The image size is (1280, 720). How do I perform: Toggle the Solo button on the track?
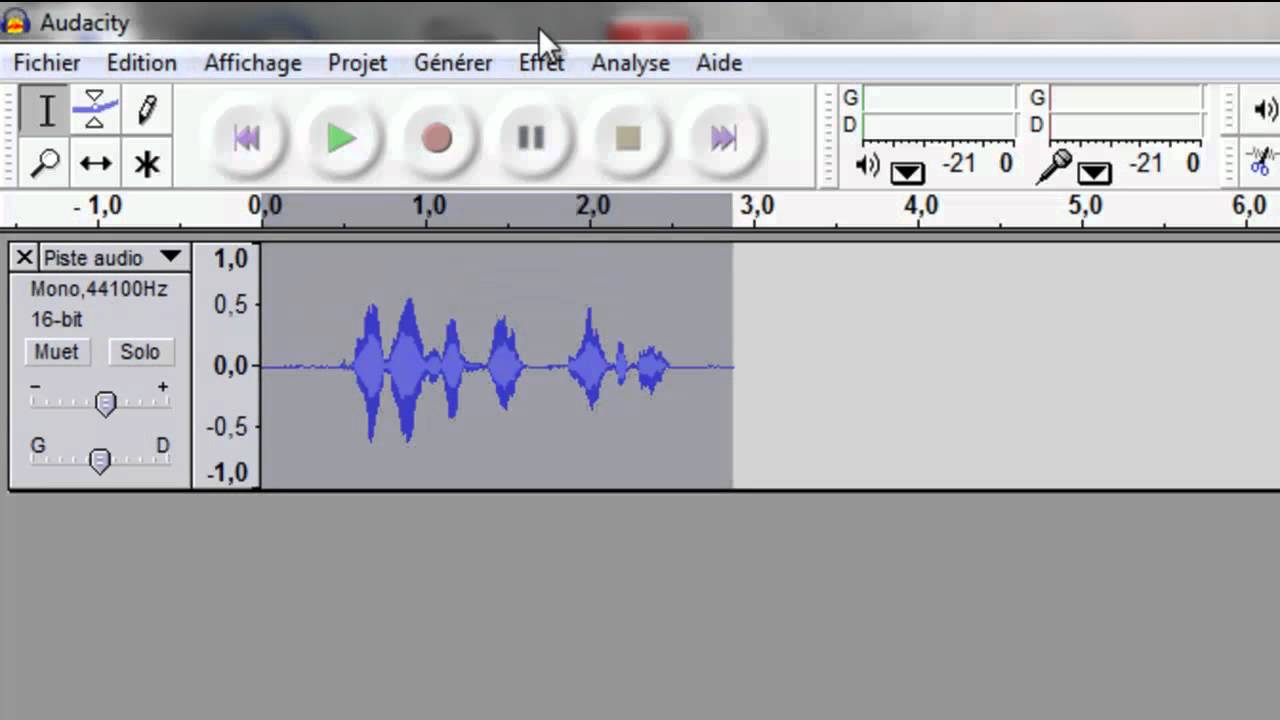[140, 352]
